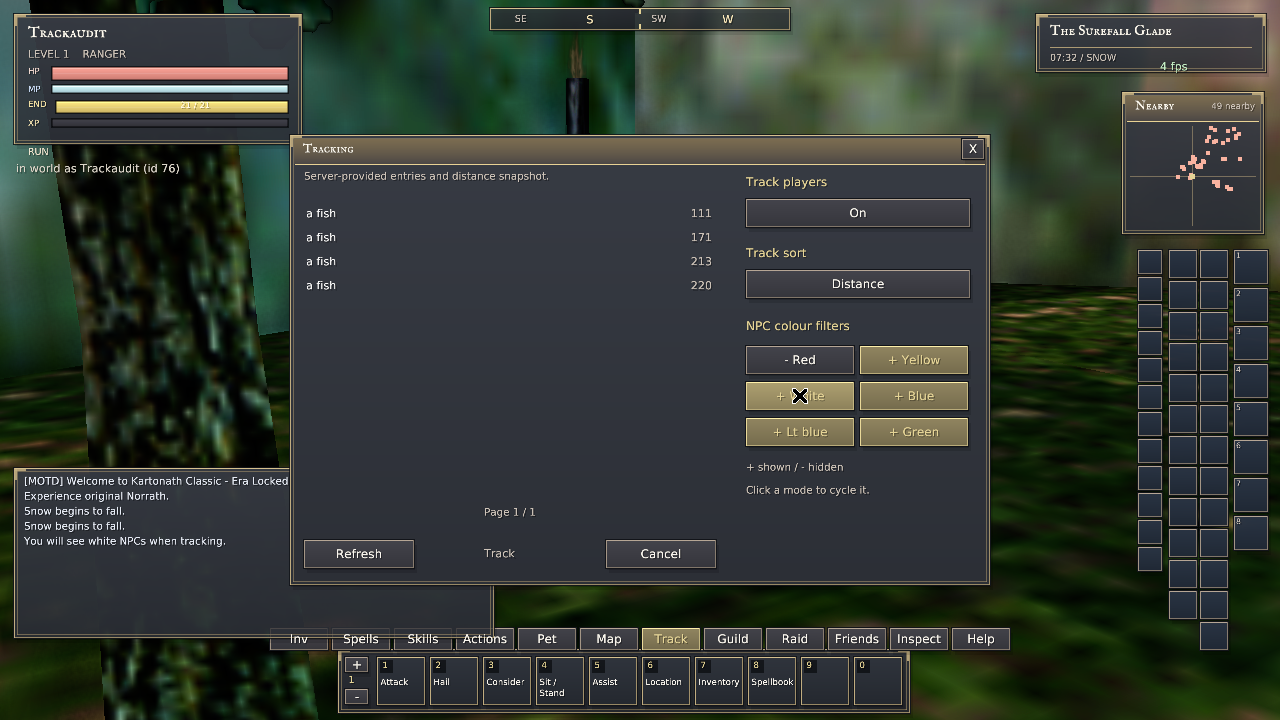This screenshot has height=720, width=1280.
Task: Refresh the tracking list
Action: click(359, 554)
